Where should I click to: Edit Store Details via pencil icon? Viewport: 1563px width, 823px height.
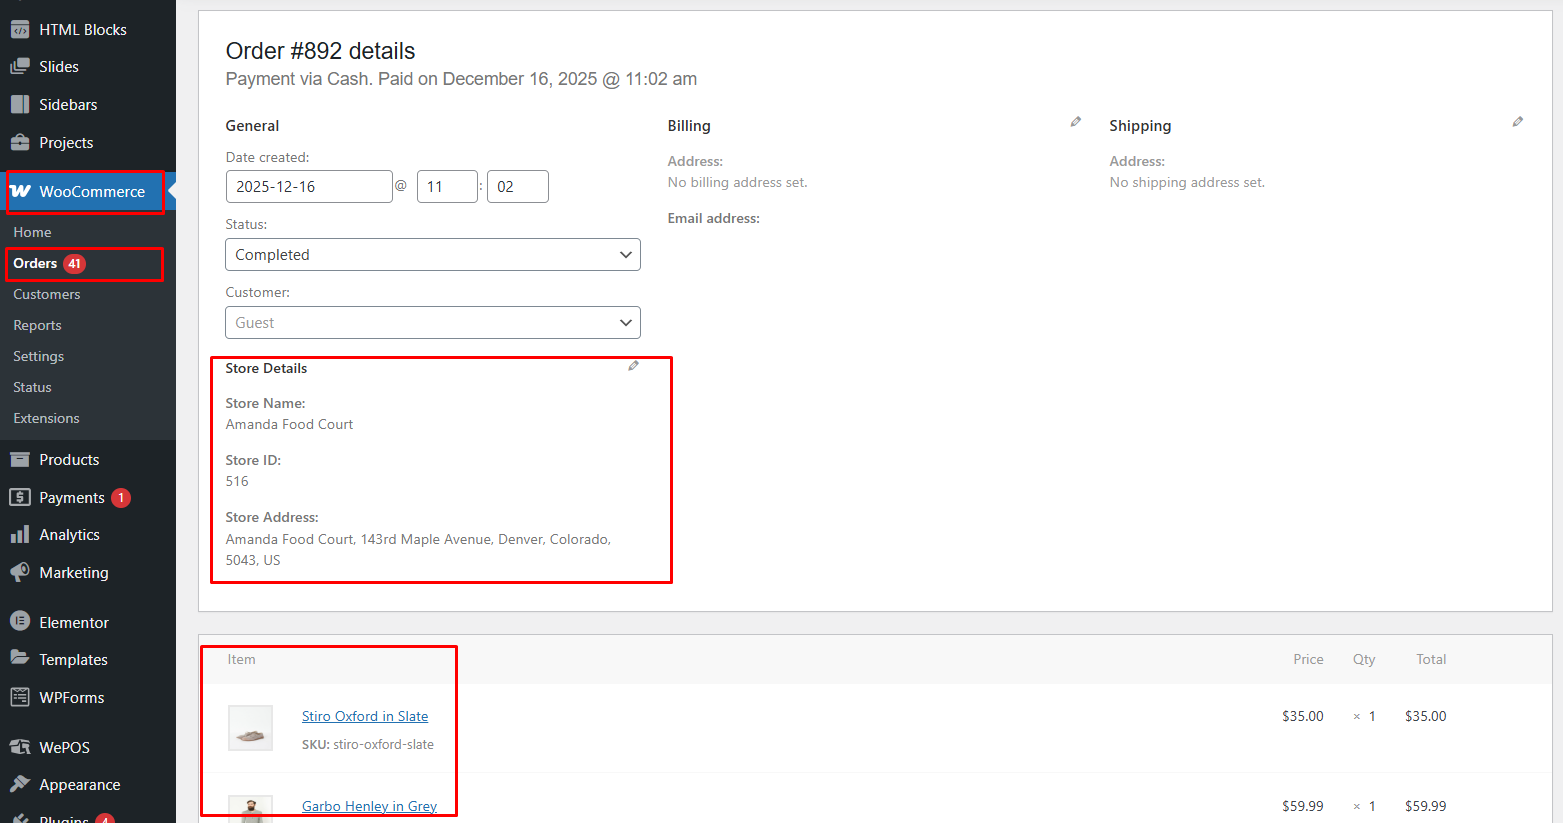point(633,366)
